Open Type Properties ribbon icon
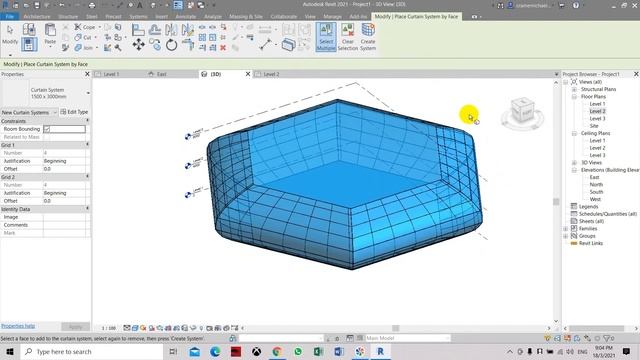Screen dimensions: 640x360 tap(29, 29)
